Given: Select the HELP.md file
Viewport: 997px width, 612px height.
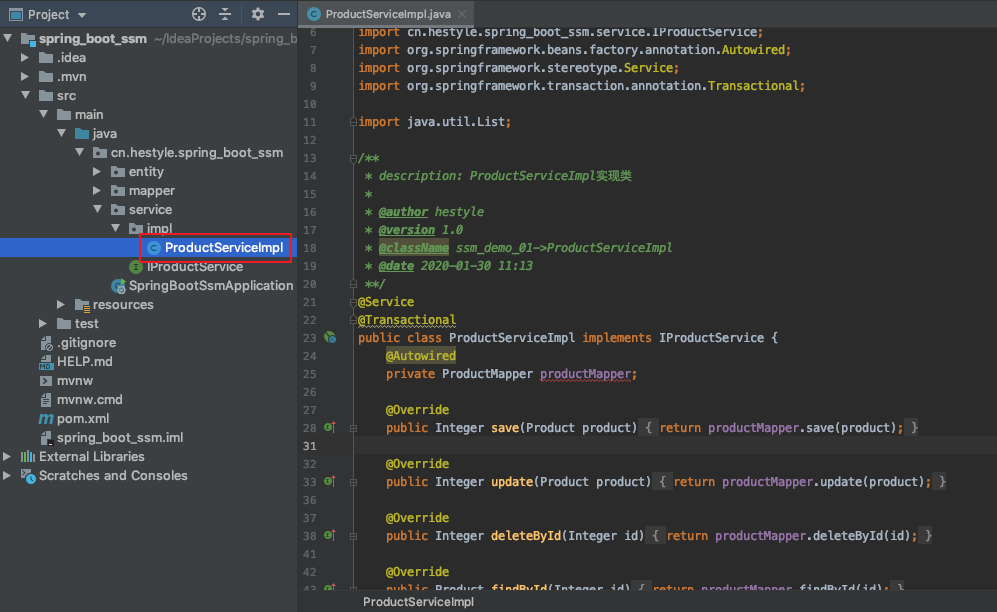Looking at the screenshot, I should pos(85,362).
